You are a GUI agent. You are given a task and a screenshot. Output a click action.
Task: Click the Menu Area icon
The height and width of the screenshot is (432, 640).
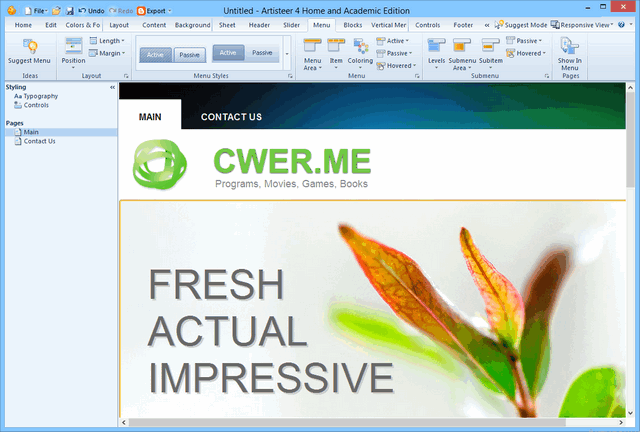(x=312, y=46)
